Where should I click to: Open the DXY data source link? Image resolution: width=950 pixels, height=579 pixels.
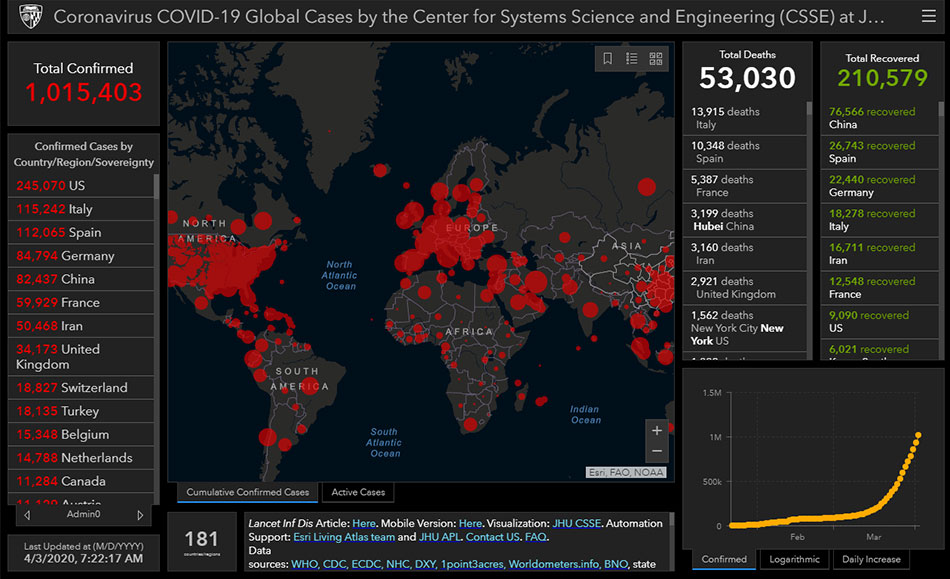click(425, 564)
